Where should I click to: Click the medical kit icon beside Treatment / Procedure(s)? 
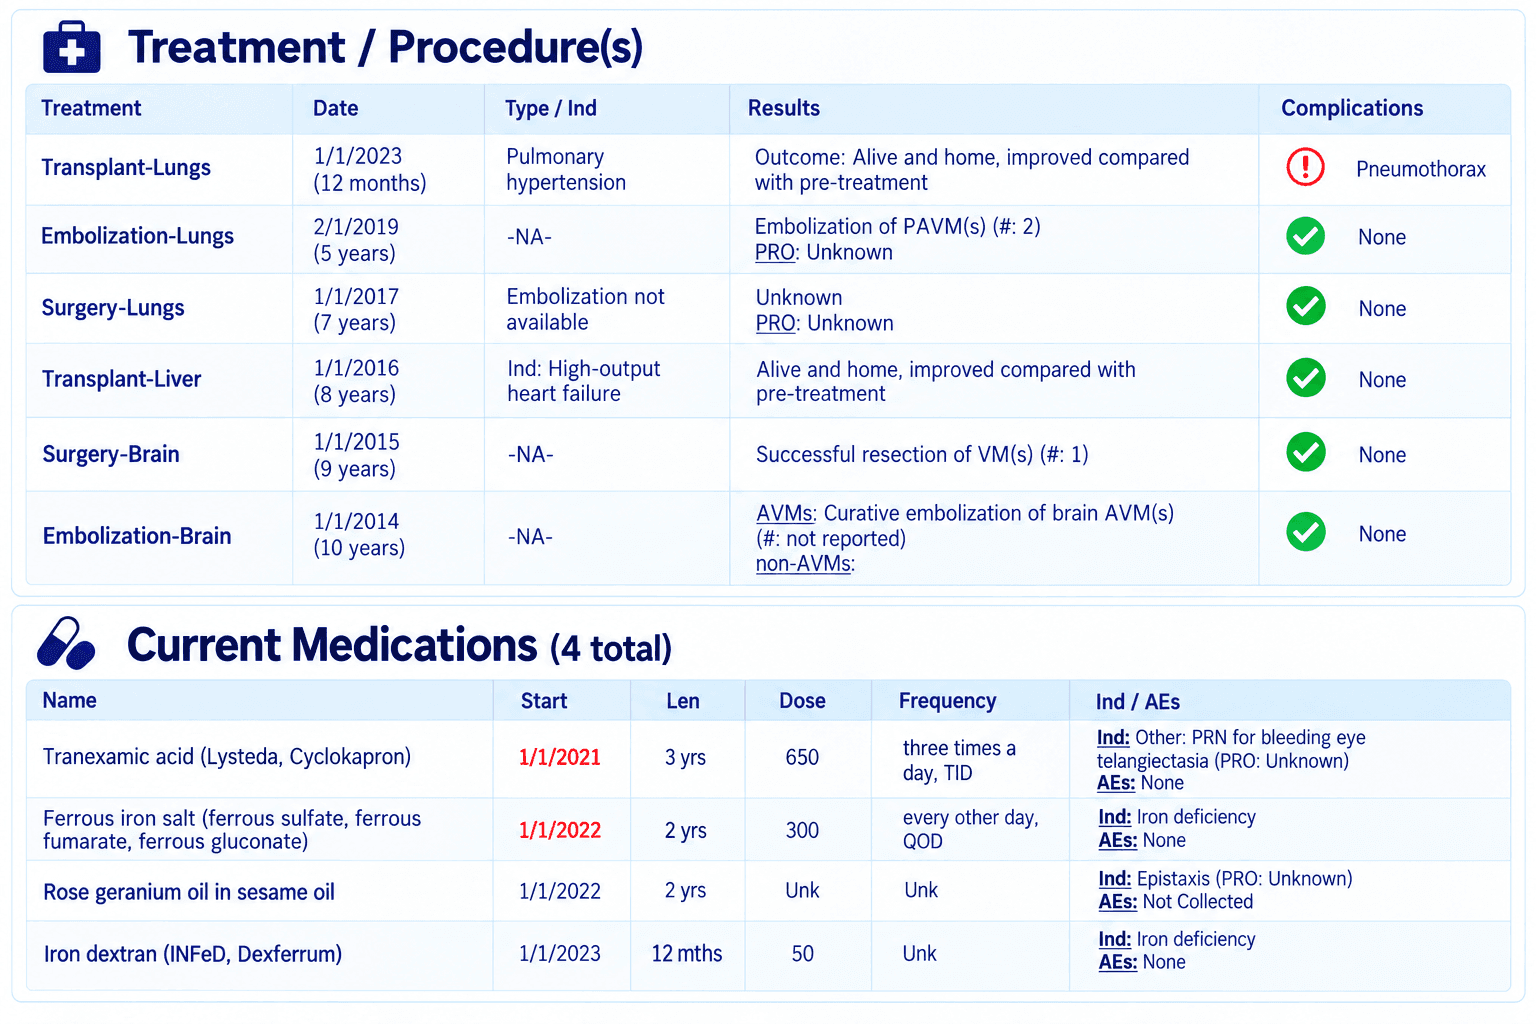tap(72, 47)
